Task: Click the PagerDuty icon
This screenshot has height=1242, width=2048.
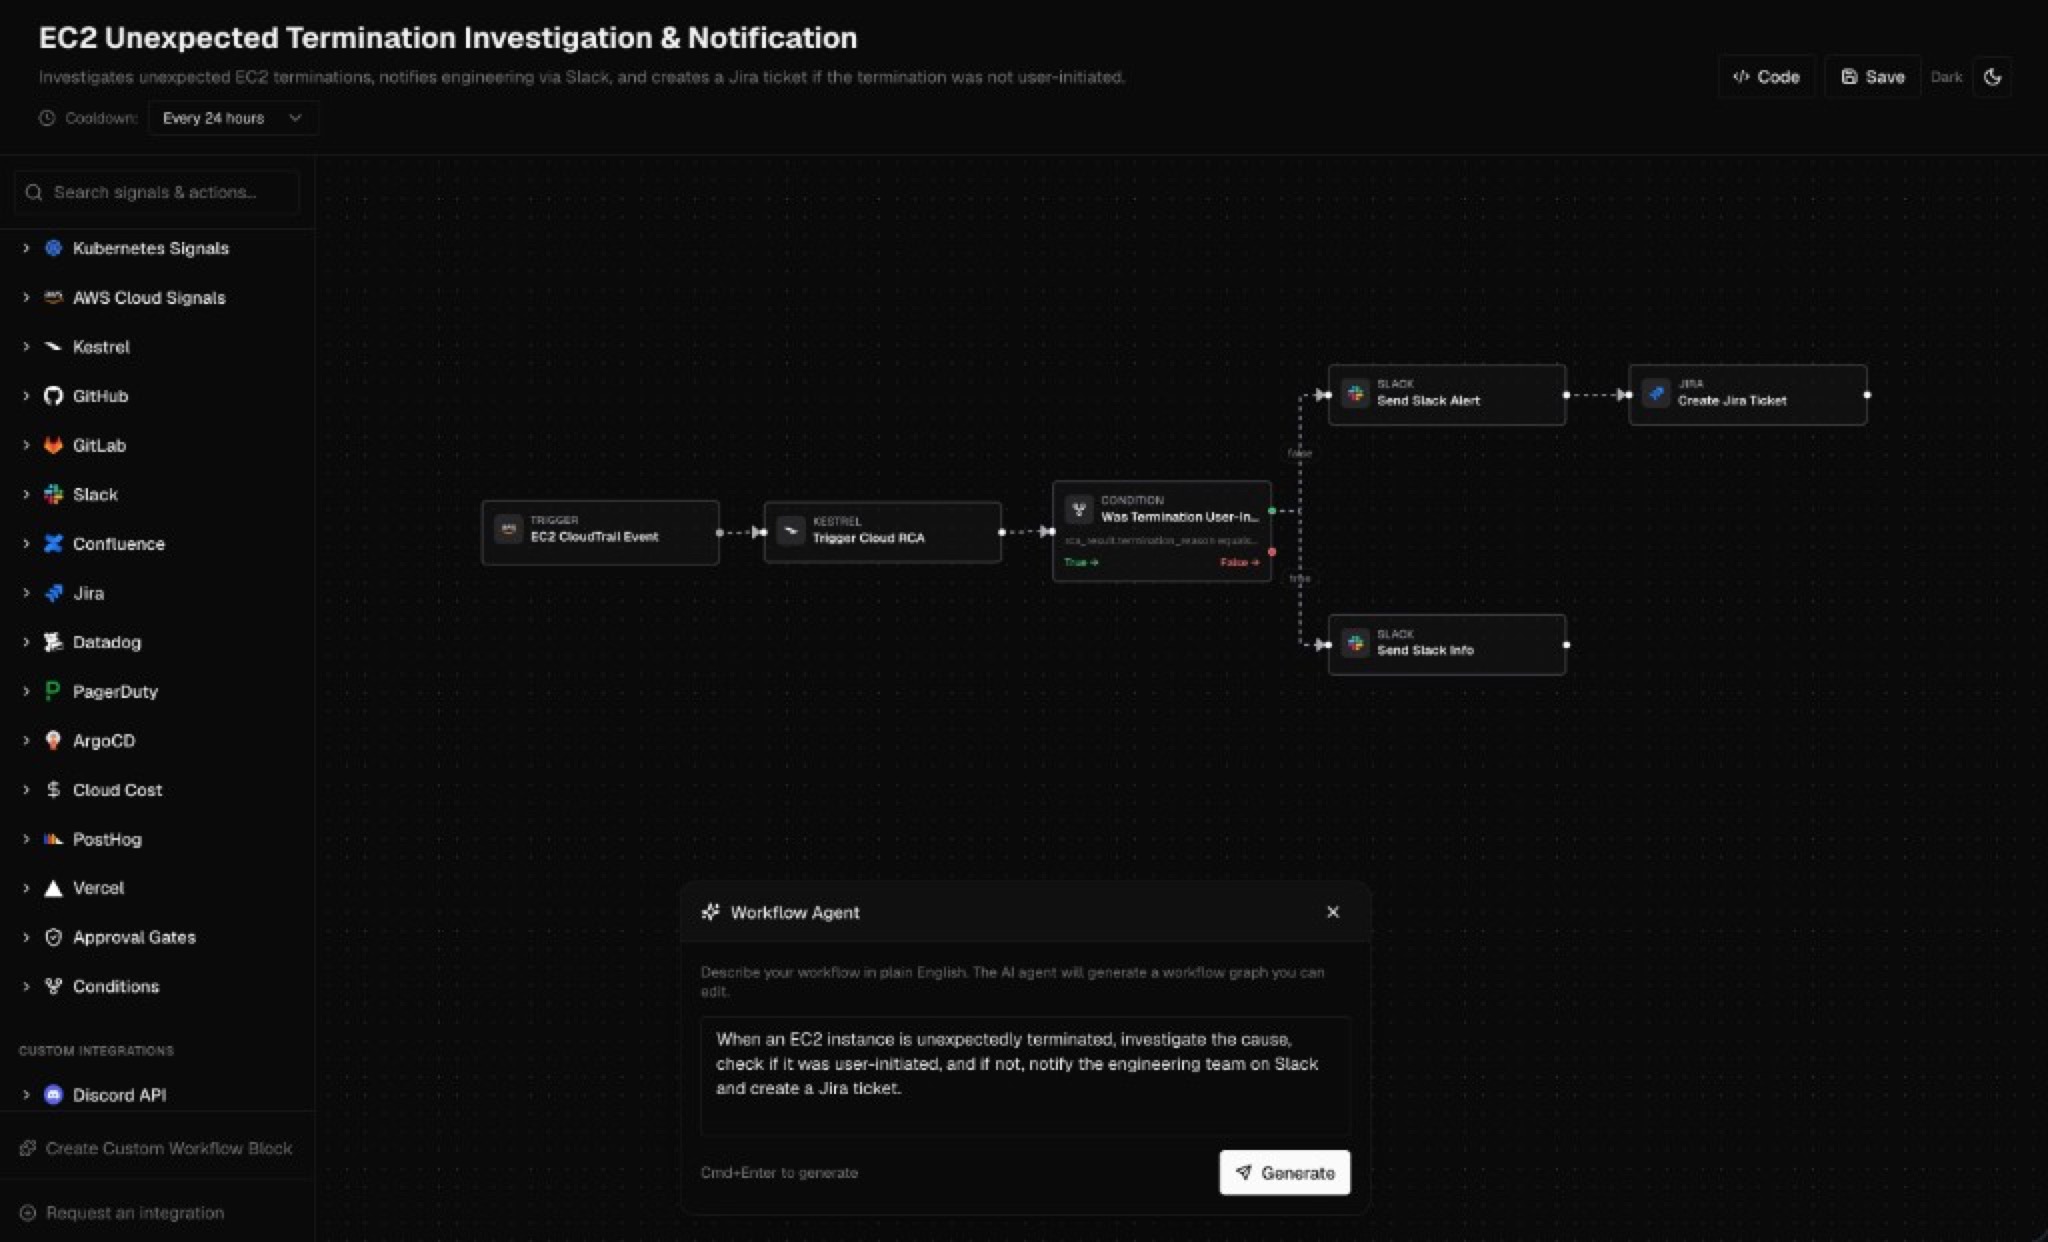Action: coord(54,691)
